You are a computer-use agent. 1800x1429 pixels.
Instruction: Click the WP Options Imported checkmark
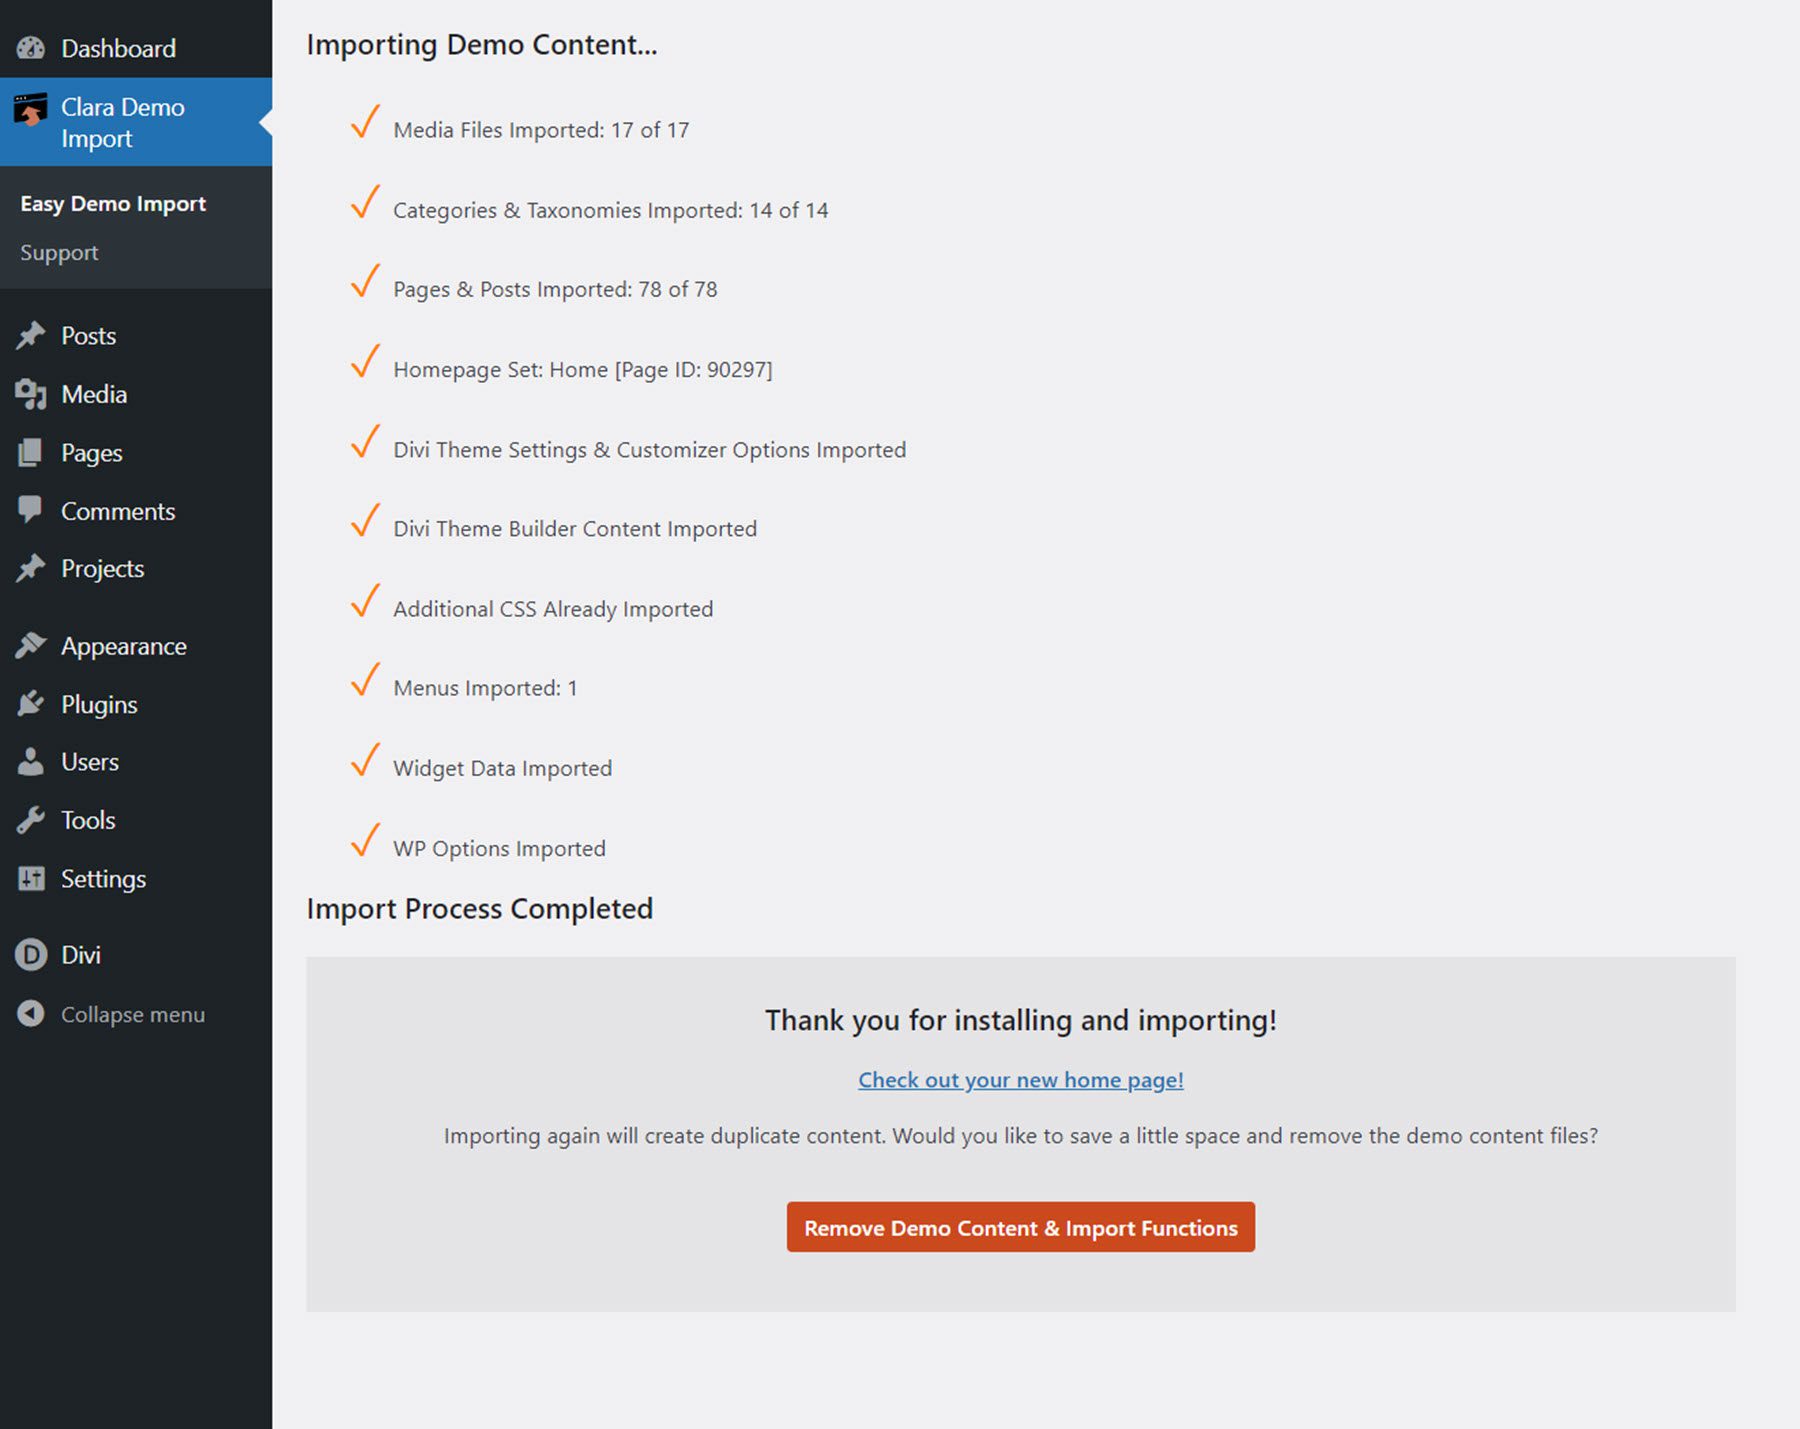click(365, 841)
